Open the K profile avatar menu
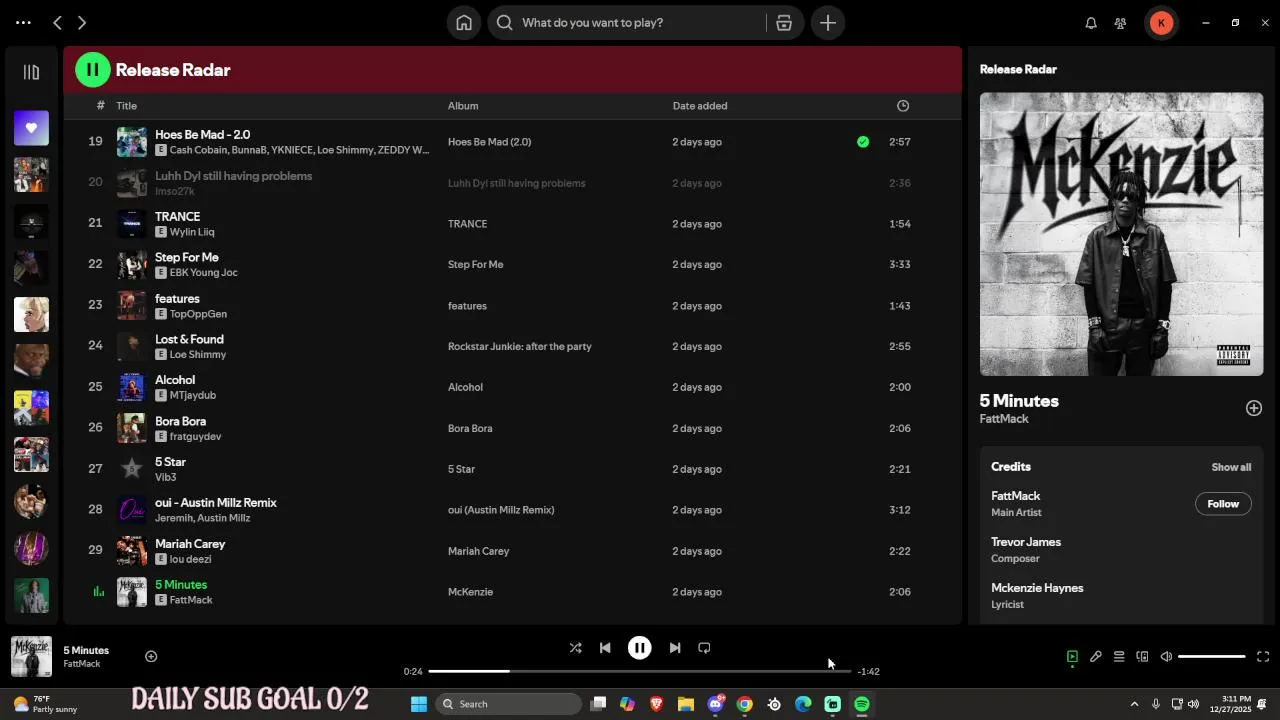1280x720 pixels. click(x=1161, y=23)
